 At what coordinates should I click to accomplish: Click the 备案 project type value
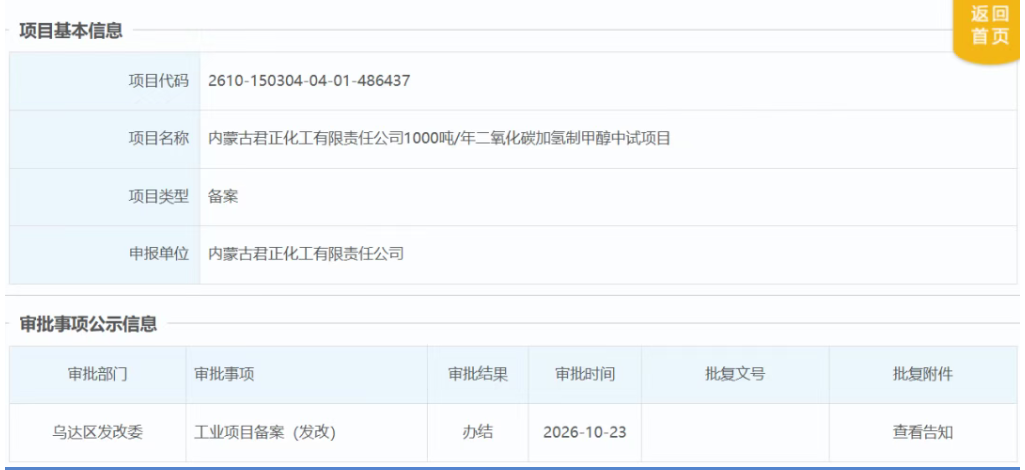coord(223,196)
